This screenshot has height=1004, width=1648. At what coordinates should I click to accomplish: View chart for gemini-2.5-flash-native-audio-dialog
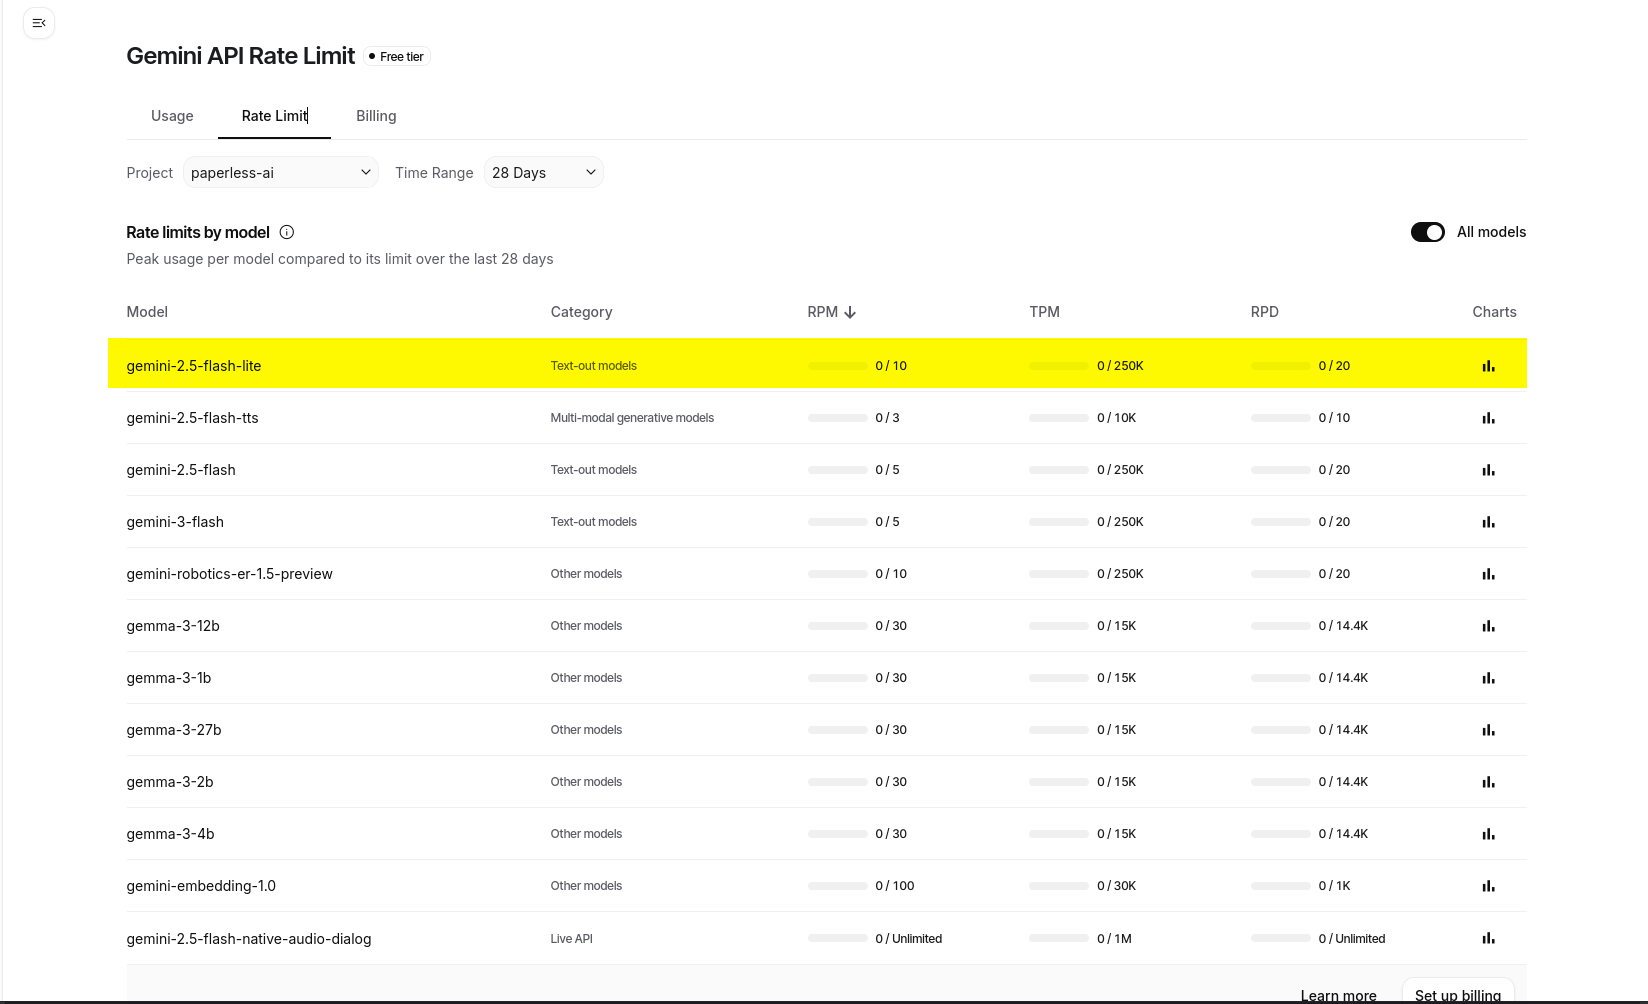pyautogui.click(x=1488, y=938)
